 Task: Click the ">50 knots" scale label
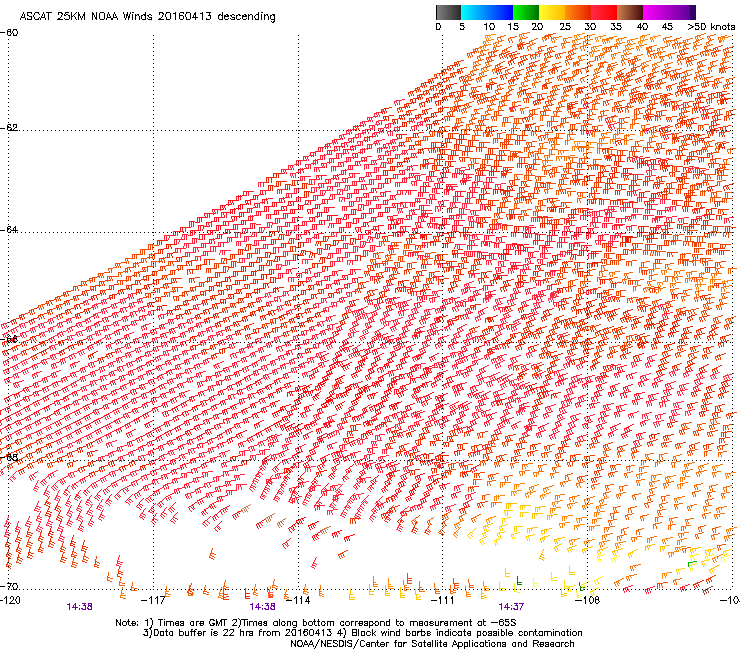711,27
